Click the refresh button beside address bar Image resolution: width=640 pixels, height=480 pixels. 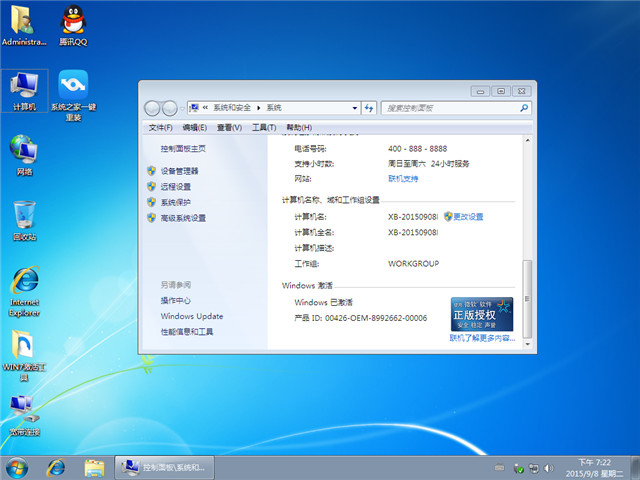(369, 108)
